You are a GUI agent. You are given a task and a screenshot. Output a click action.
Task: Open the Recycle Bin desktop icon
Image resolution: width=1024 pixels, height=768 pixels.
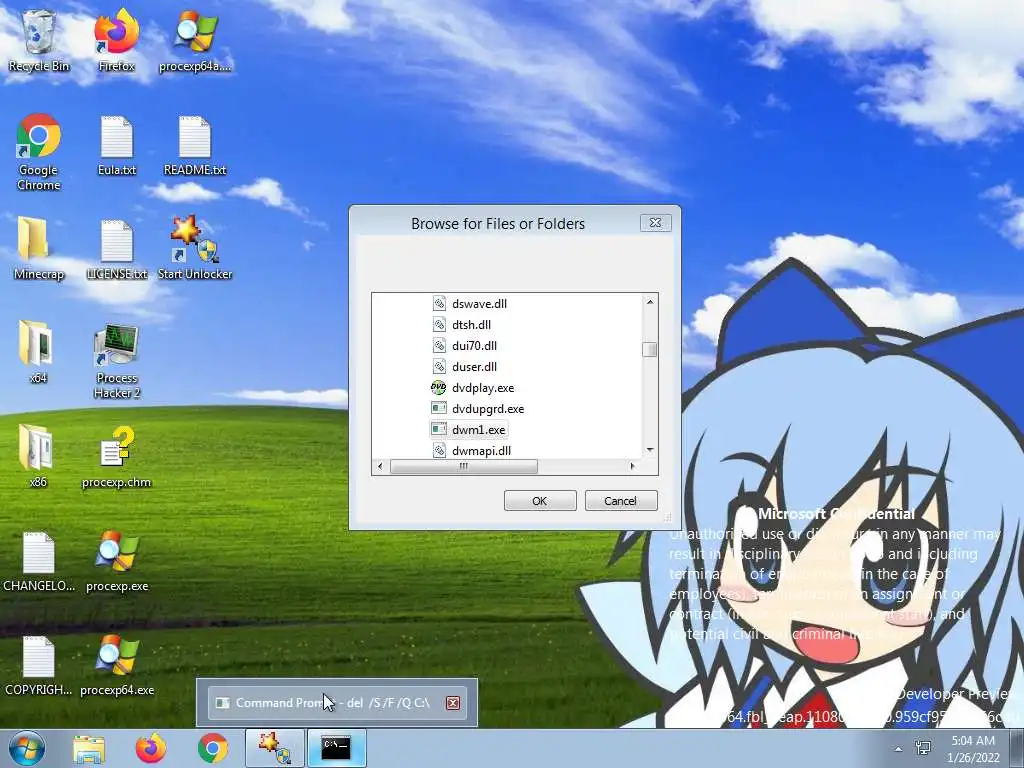(x=39, y=40)
